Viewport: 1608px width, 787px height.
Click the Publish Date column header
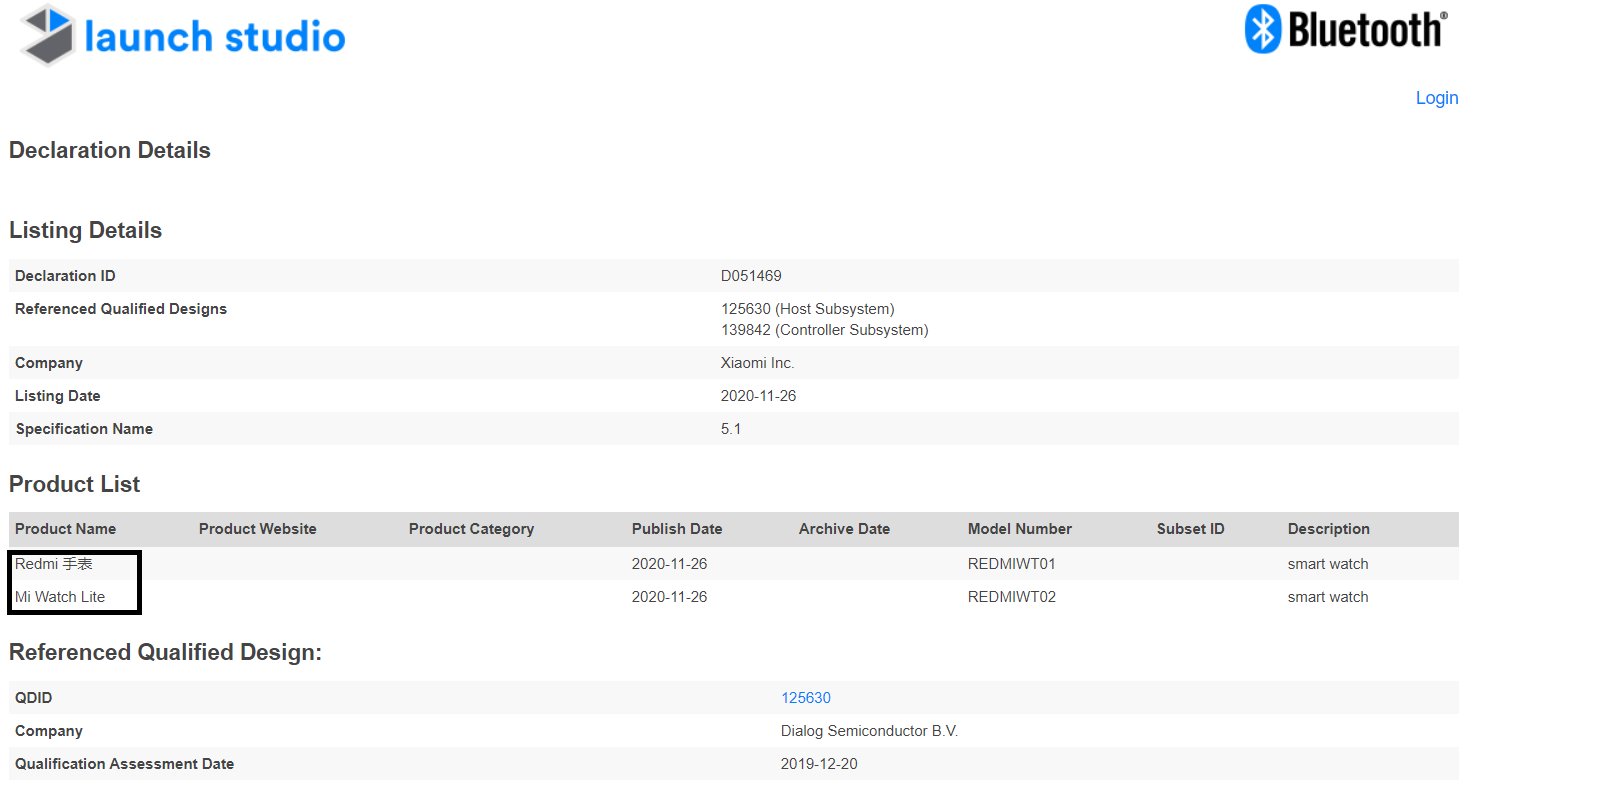(x=677, y=529)
